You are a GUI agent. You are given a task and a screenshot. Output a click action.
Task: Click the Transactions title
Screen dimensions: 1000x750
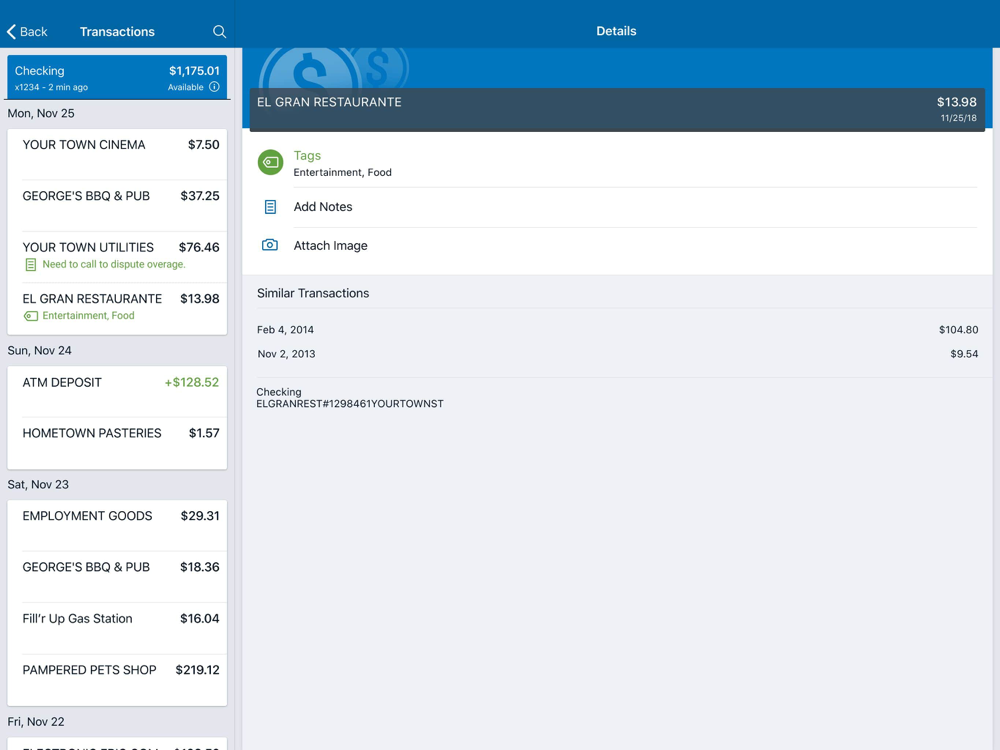[x=117, y=32]
